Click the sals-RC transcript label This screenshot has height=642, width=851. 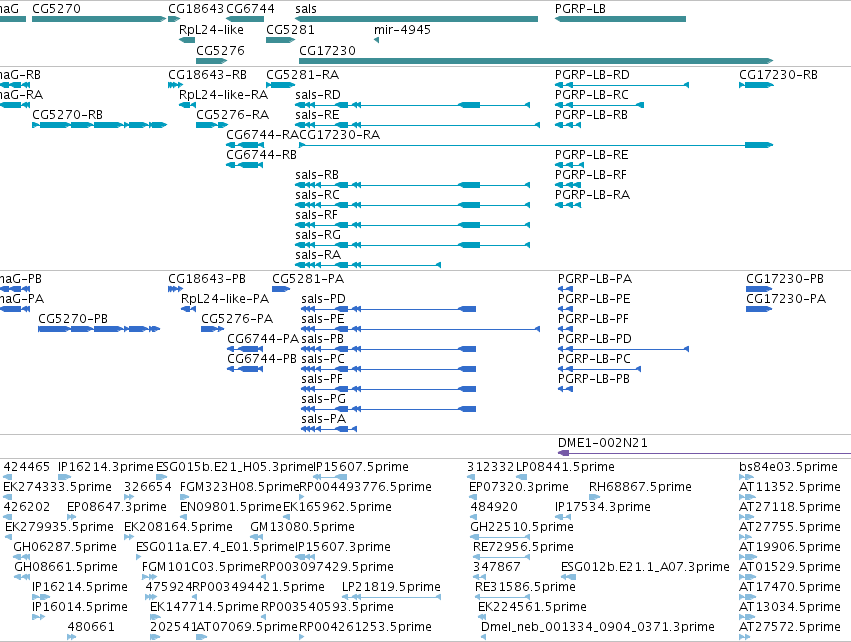tap(317, 195)
